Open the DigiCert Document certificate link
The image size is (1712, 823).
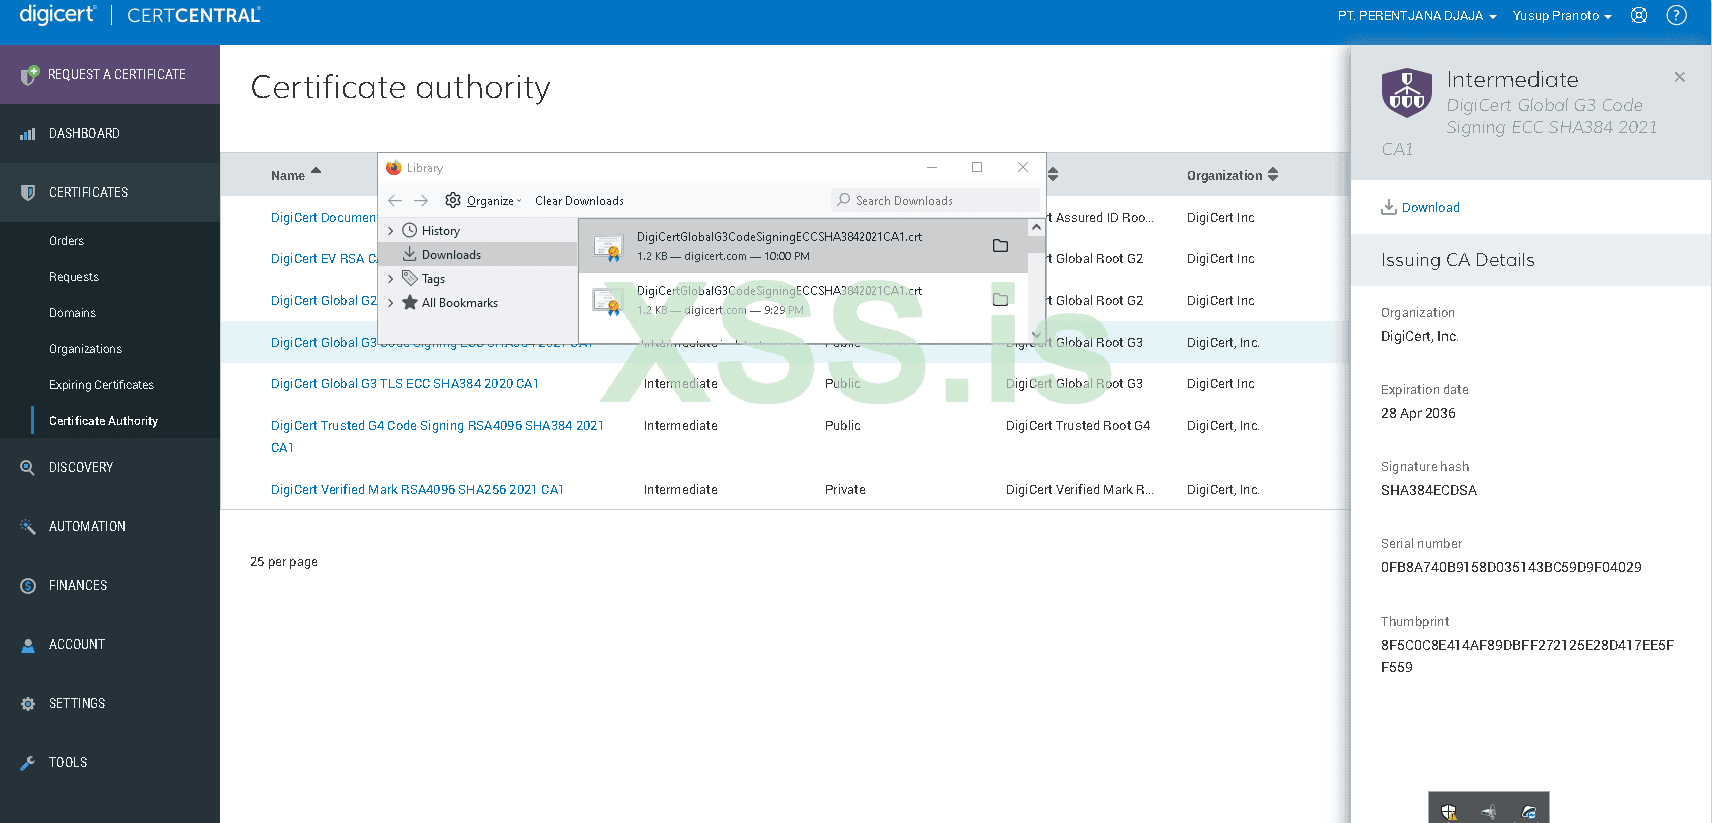click(x=324, y=218)
